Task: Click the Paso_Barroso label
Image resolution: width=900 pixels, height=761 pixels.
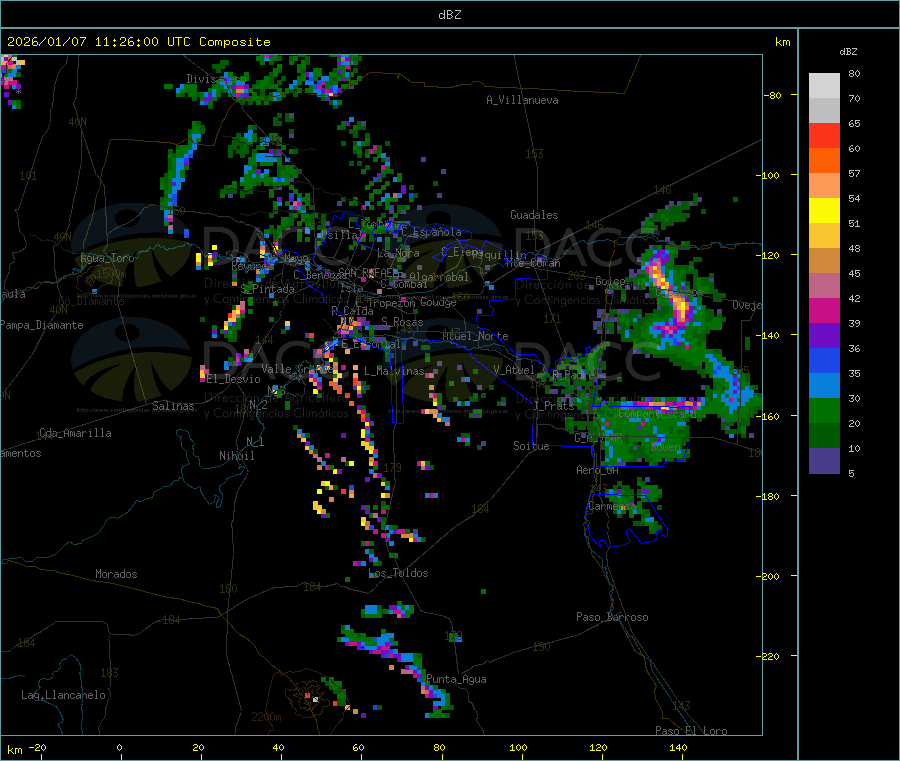Action: 612,617
